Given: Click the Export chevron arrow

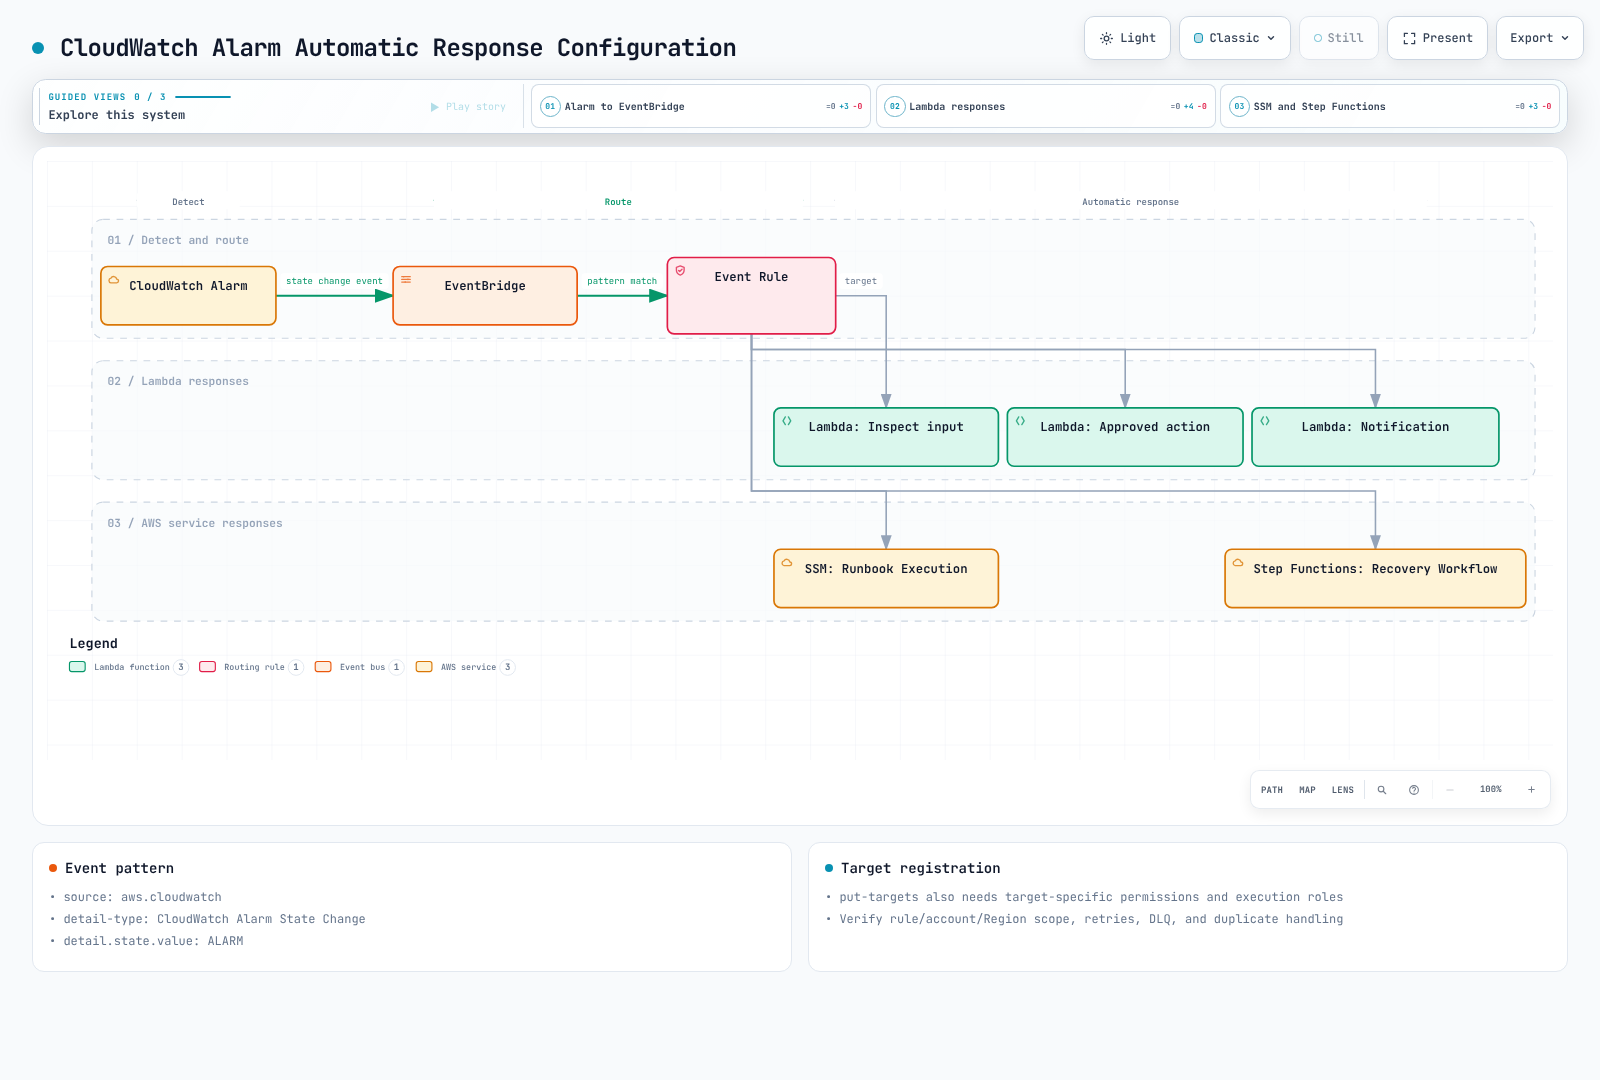Looking at the screenshot, I should (x=1565, y=38).
